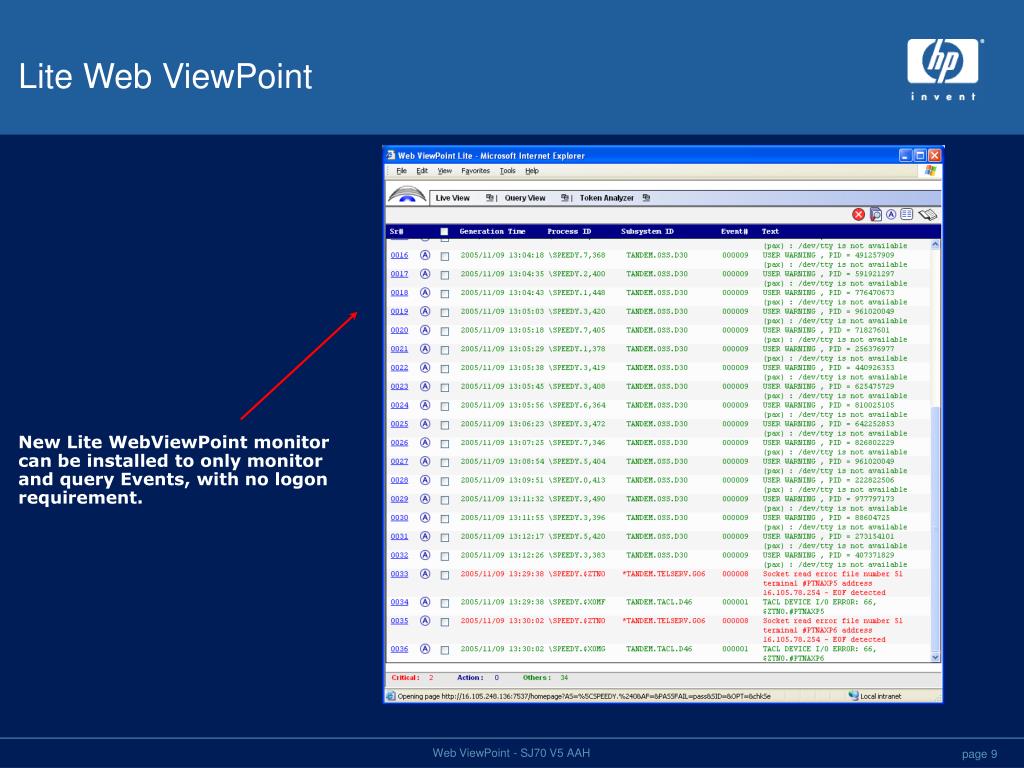The height and width of the screenshot is (768, 1024).
Task: Click the Subsystem ID column header
Action: [x=647, y=232]
